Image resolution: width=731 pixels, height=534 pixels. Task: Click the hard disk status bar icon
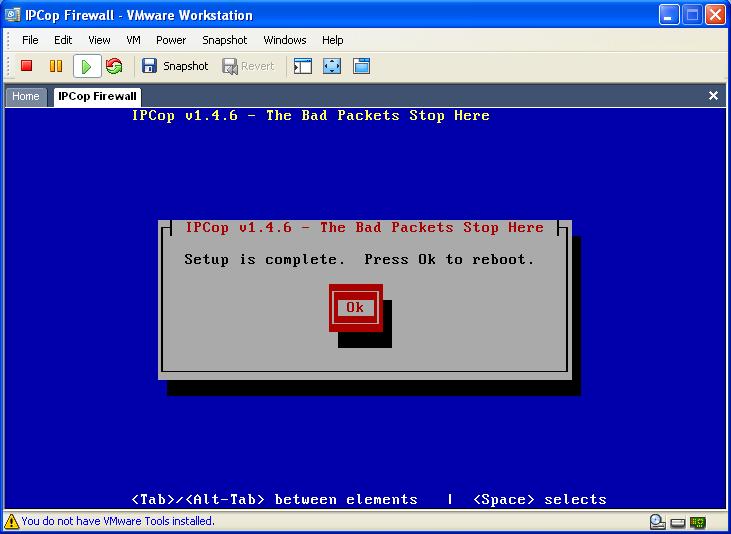pos(678,522)
